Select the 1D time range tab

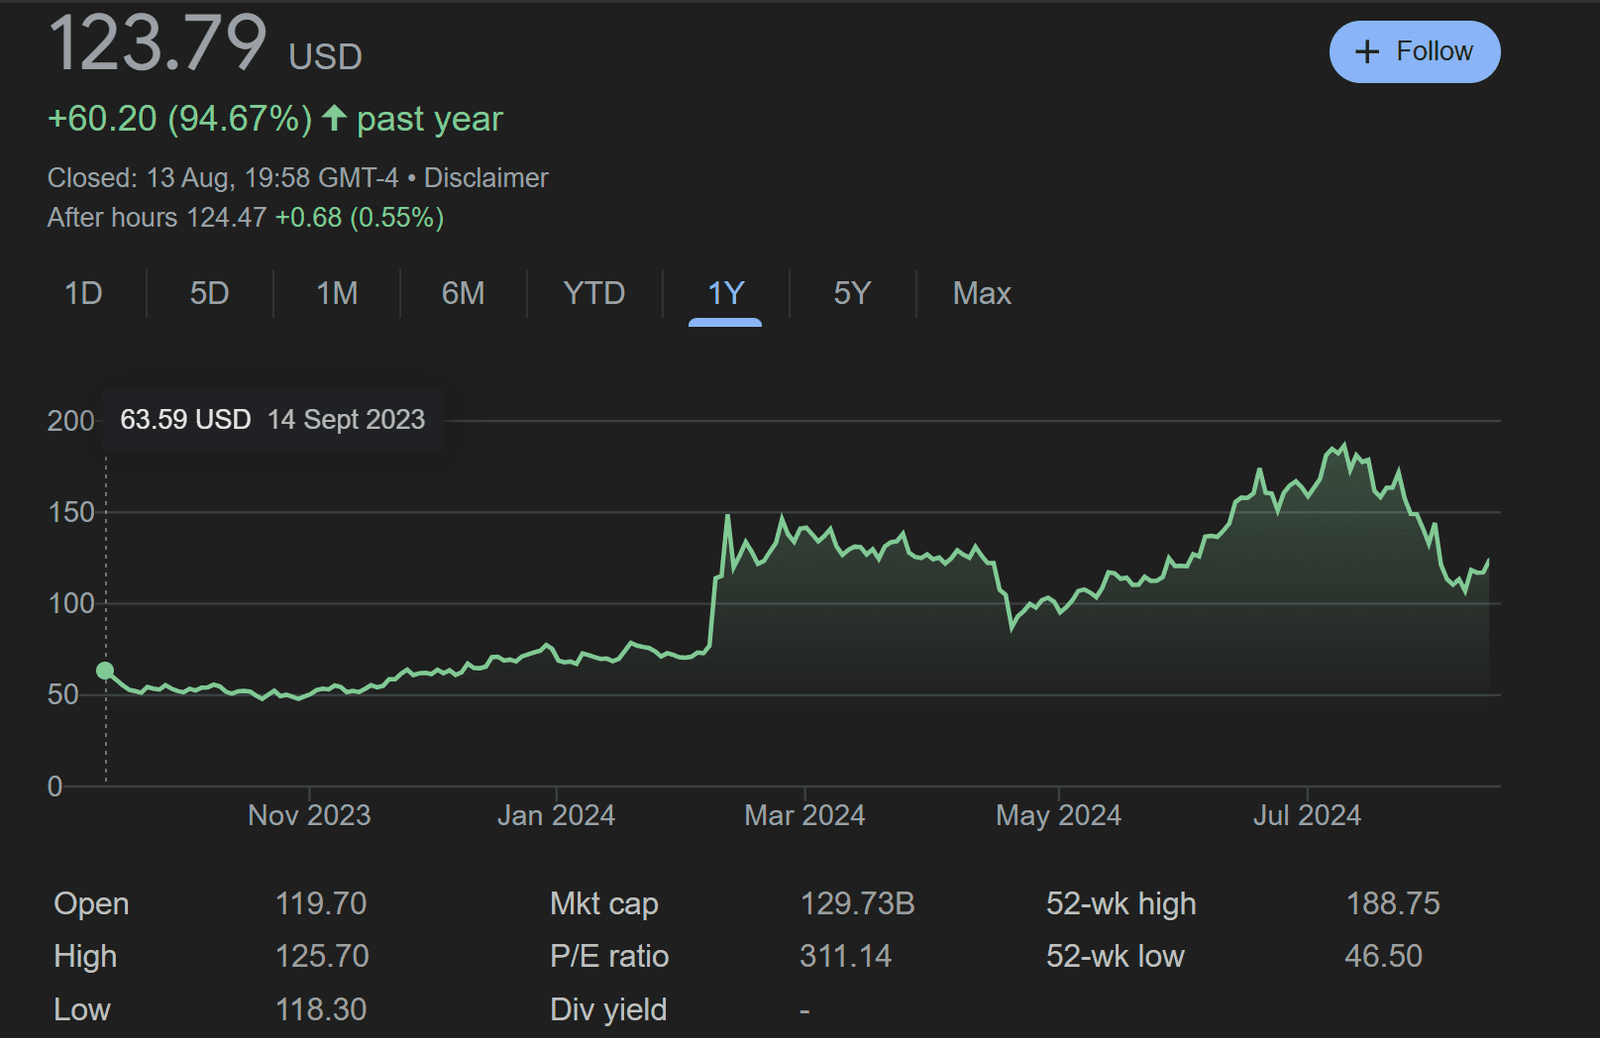point(84,293)
